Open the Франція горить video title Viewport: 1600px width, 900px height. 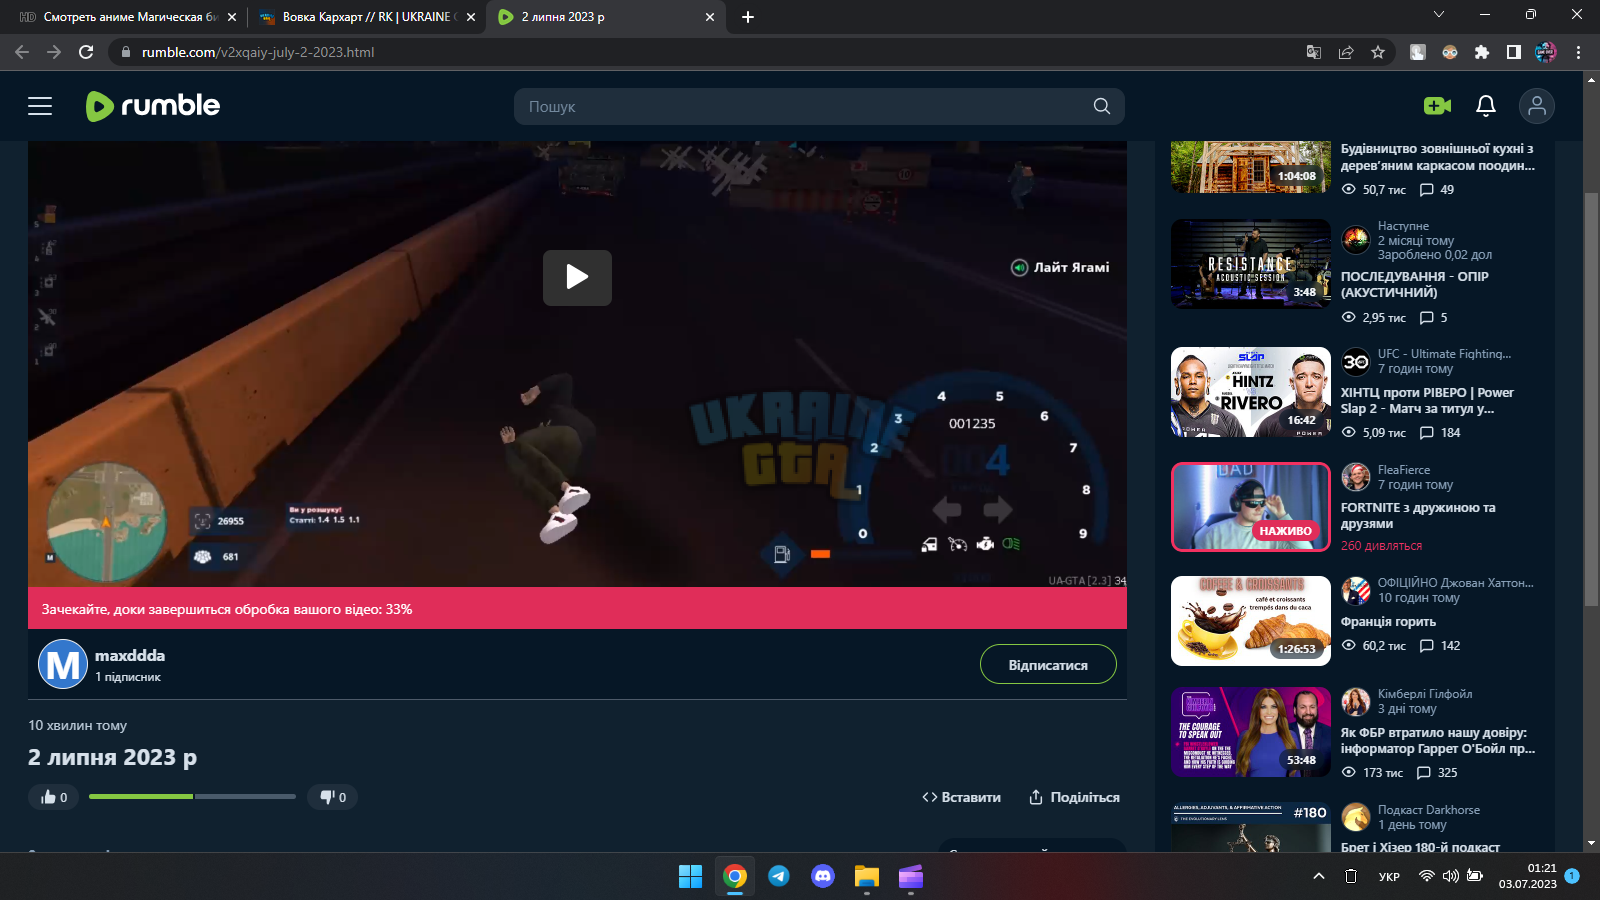(x=1388, y=622)
